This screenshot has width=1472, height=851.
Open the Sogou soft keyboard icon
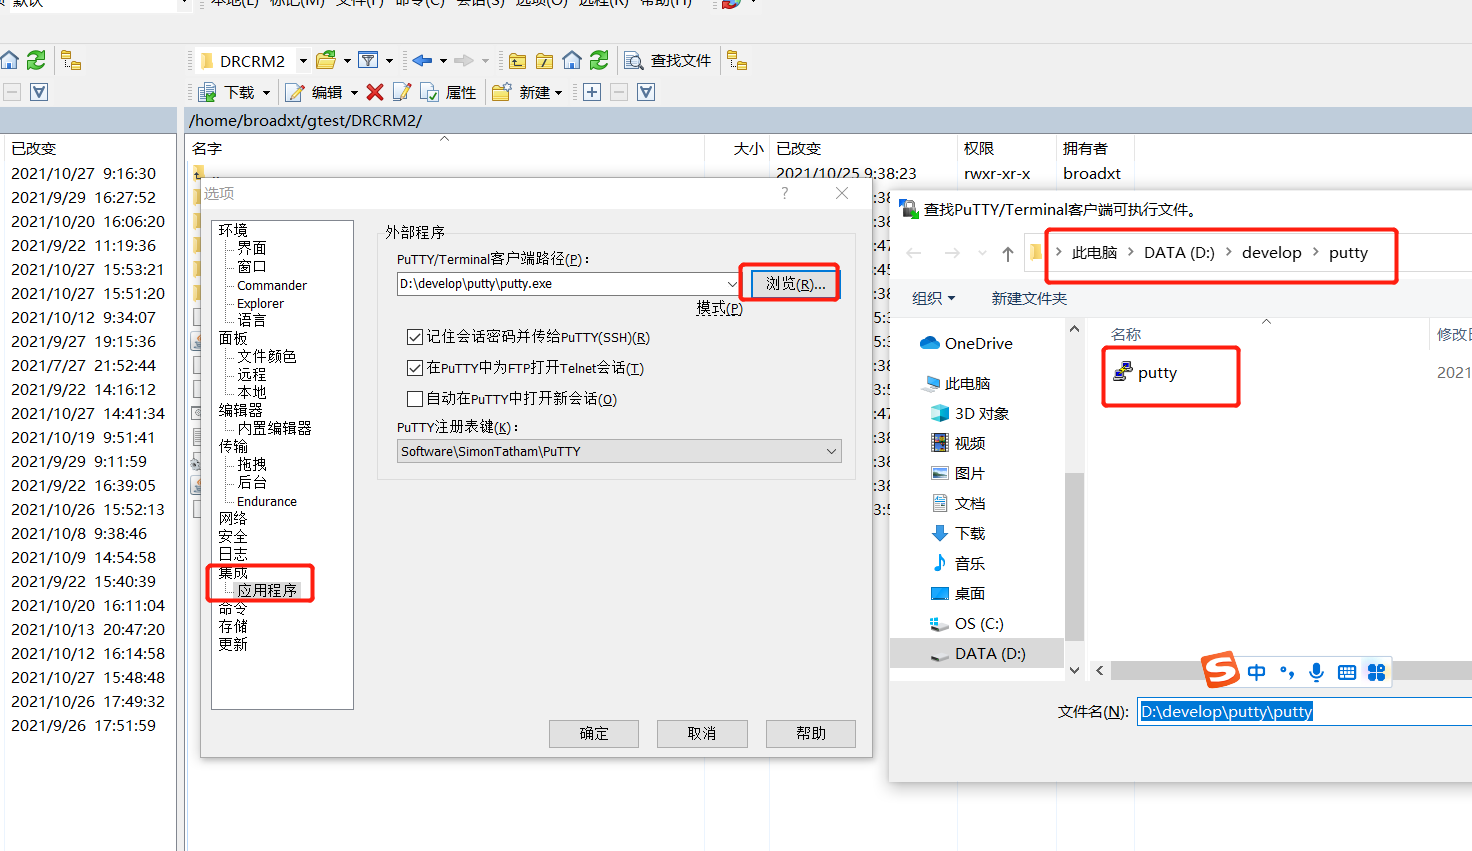[1347, 672]
